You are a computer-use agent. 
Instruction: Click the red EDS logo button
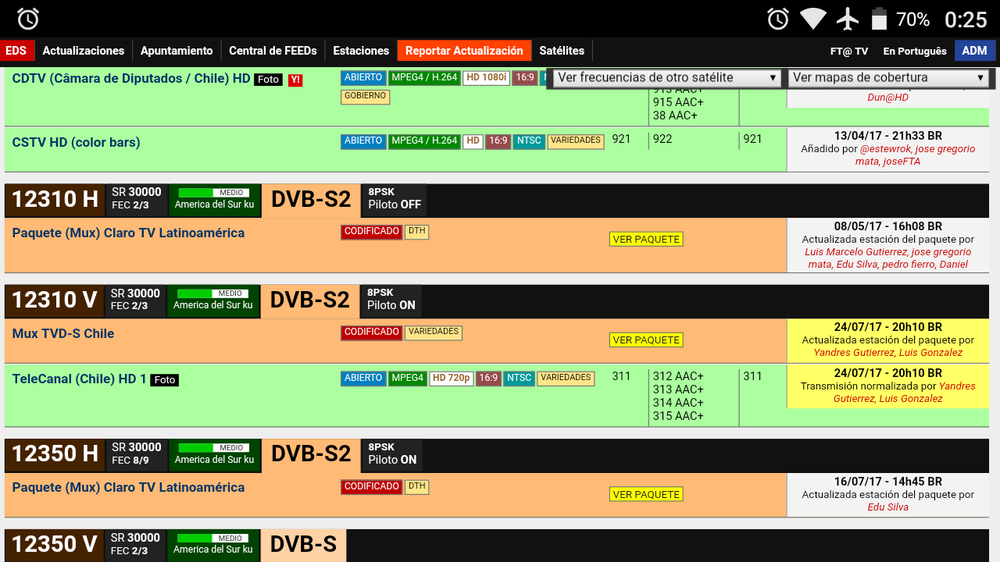[x=17, y=51]
